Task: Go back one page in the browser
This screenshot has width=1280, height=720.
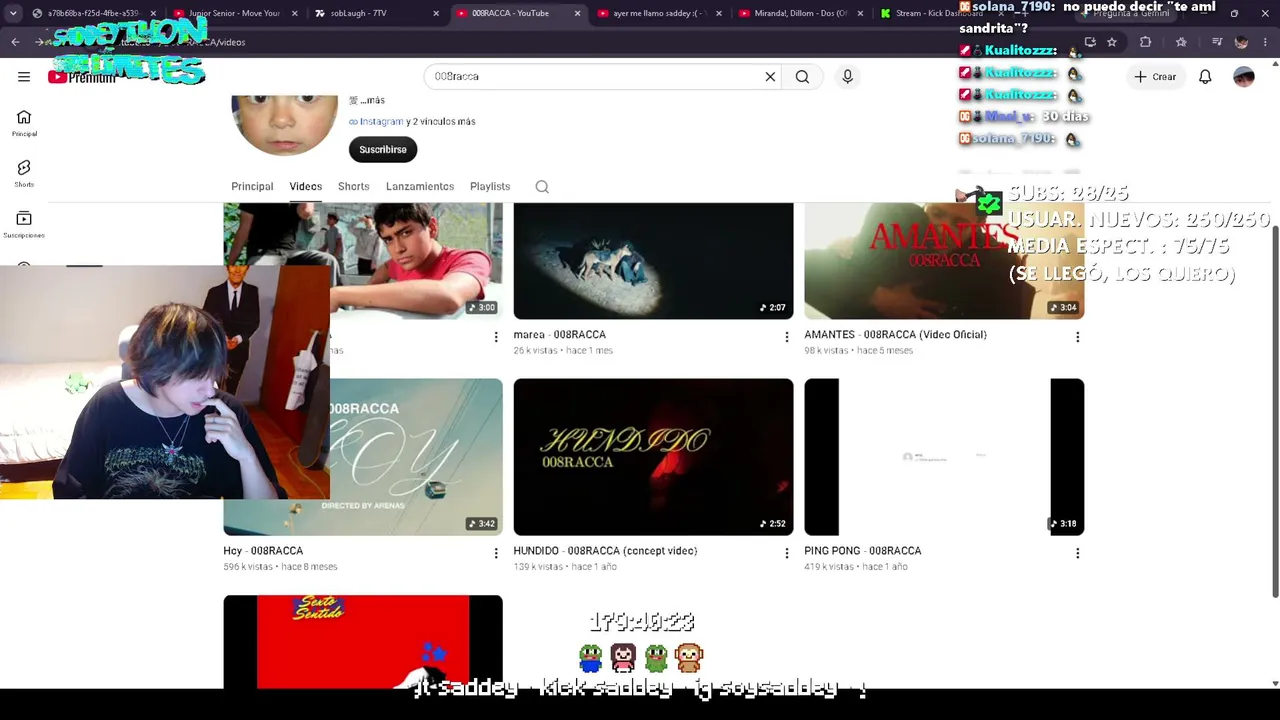Action: pos(15,42)
